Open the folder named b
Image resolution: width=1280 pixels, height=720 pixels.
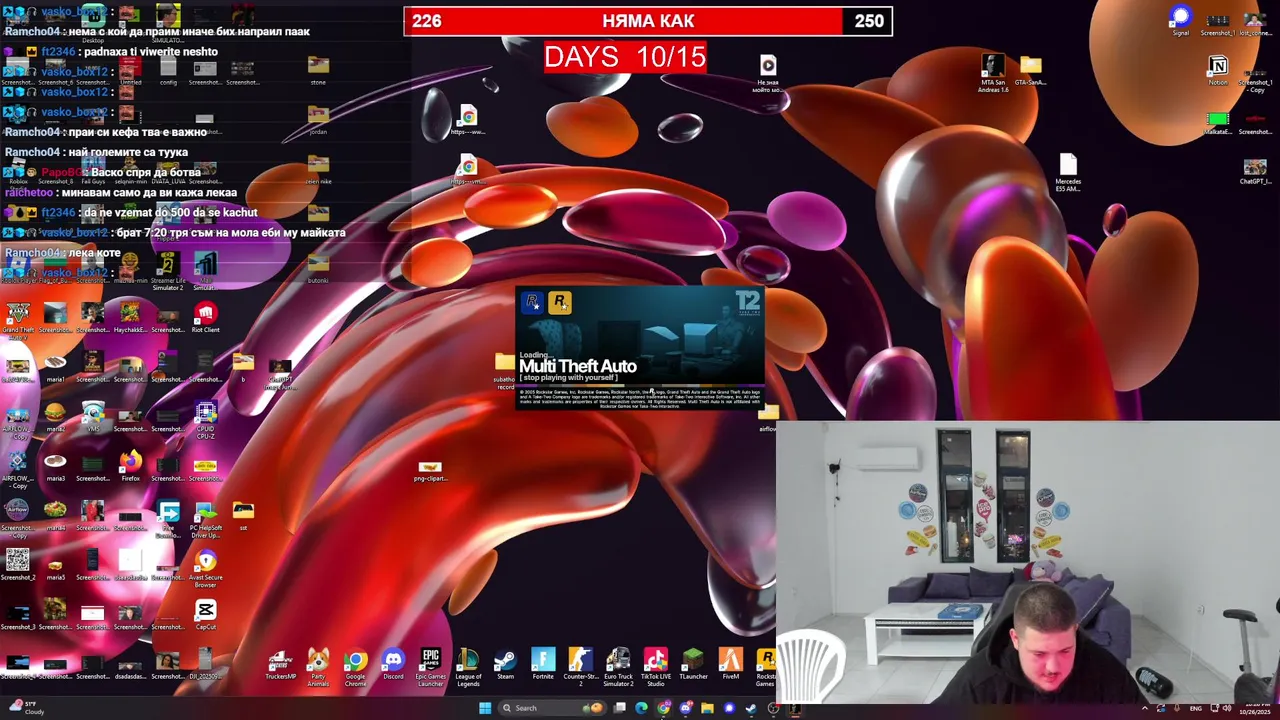[x=243, y=366]
